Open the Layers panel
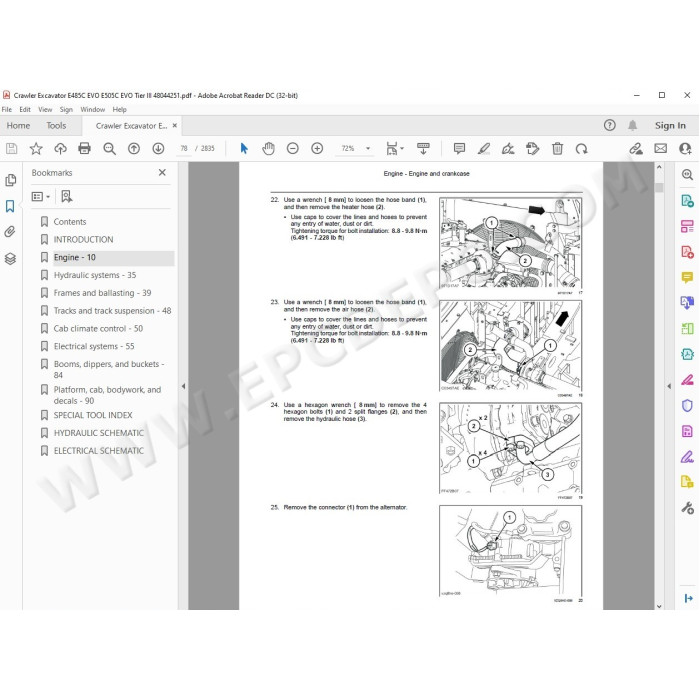Screen dimensions: 700x700 point(10,258)
